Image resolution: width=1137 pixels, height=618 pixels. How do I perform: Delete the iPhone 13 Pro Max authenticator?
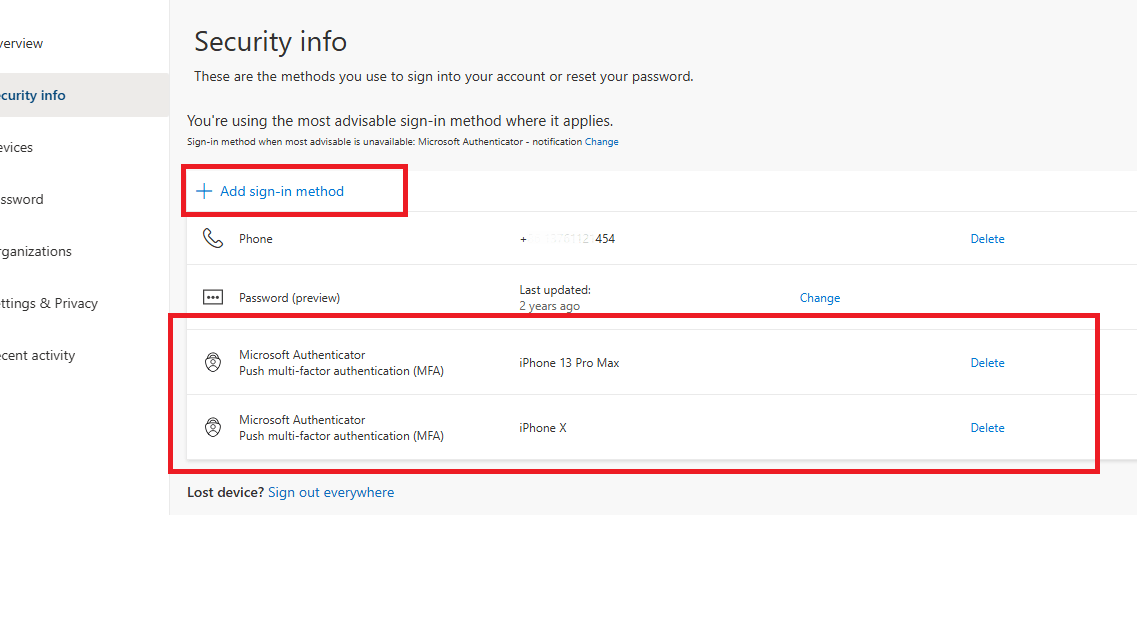pos(987,363)
